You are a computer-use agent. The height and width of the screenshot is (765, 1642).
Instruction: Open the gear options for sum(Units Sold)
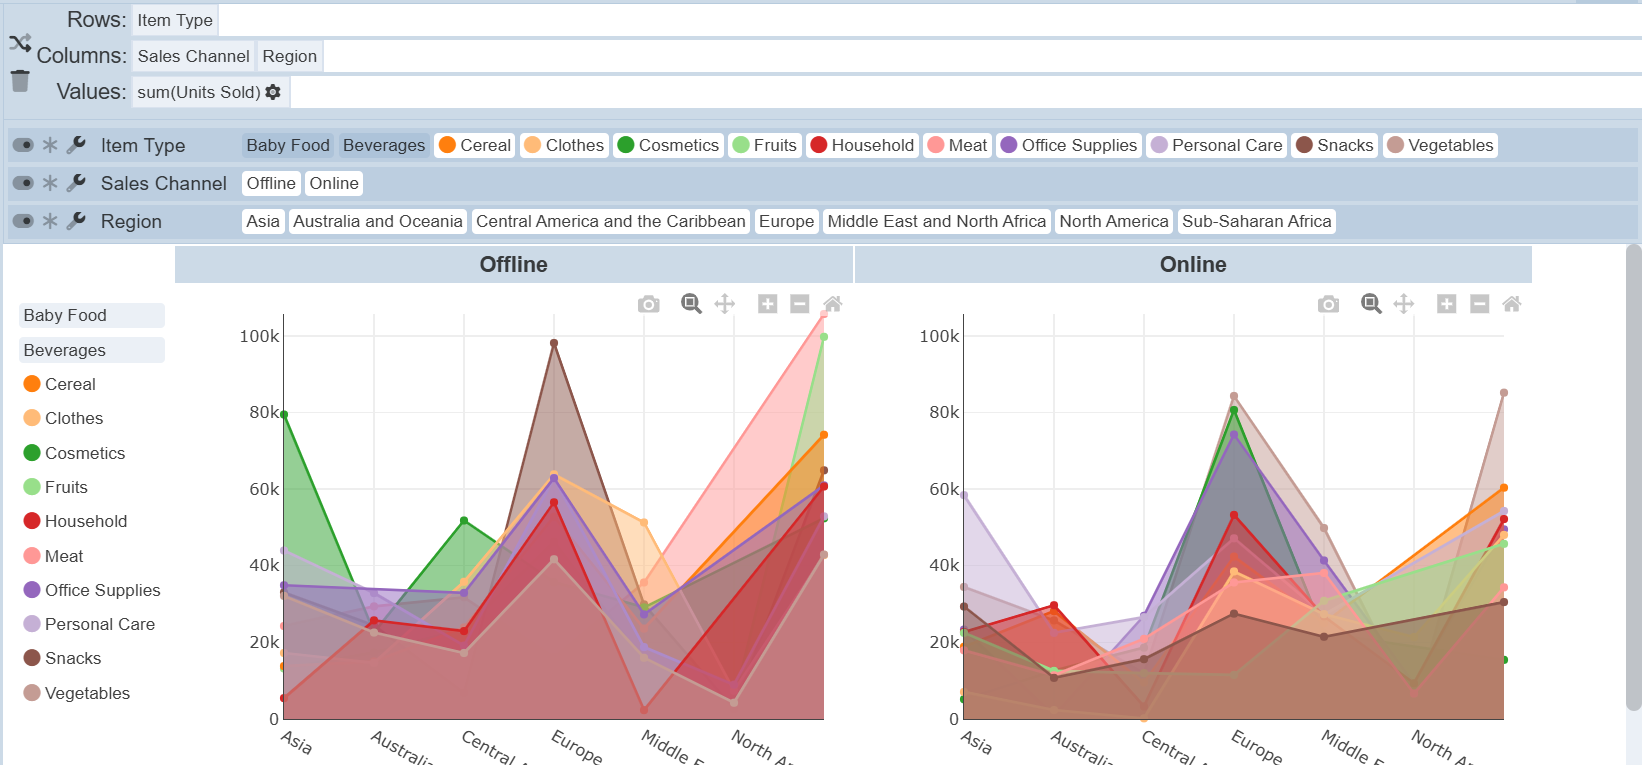click(x=273, y=92)
